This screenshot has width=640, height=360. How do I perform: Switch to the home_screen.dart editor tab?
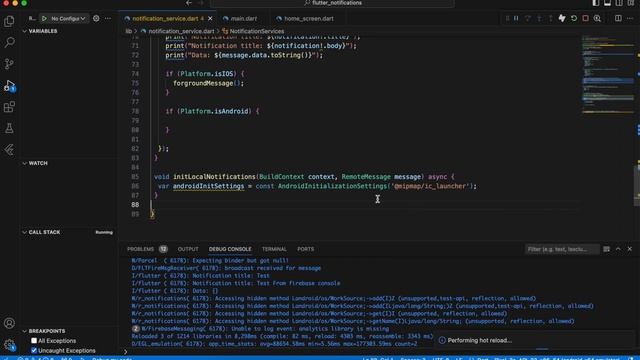point(309,18)
